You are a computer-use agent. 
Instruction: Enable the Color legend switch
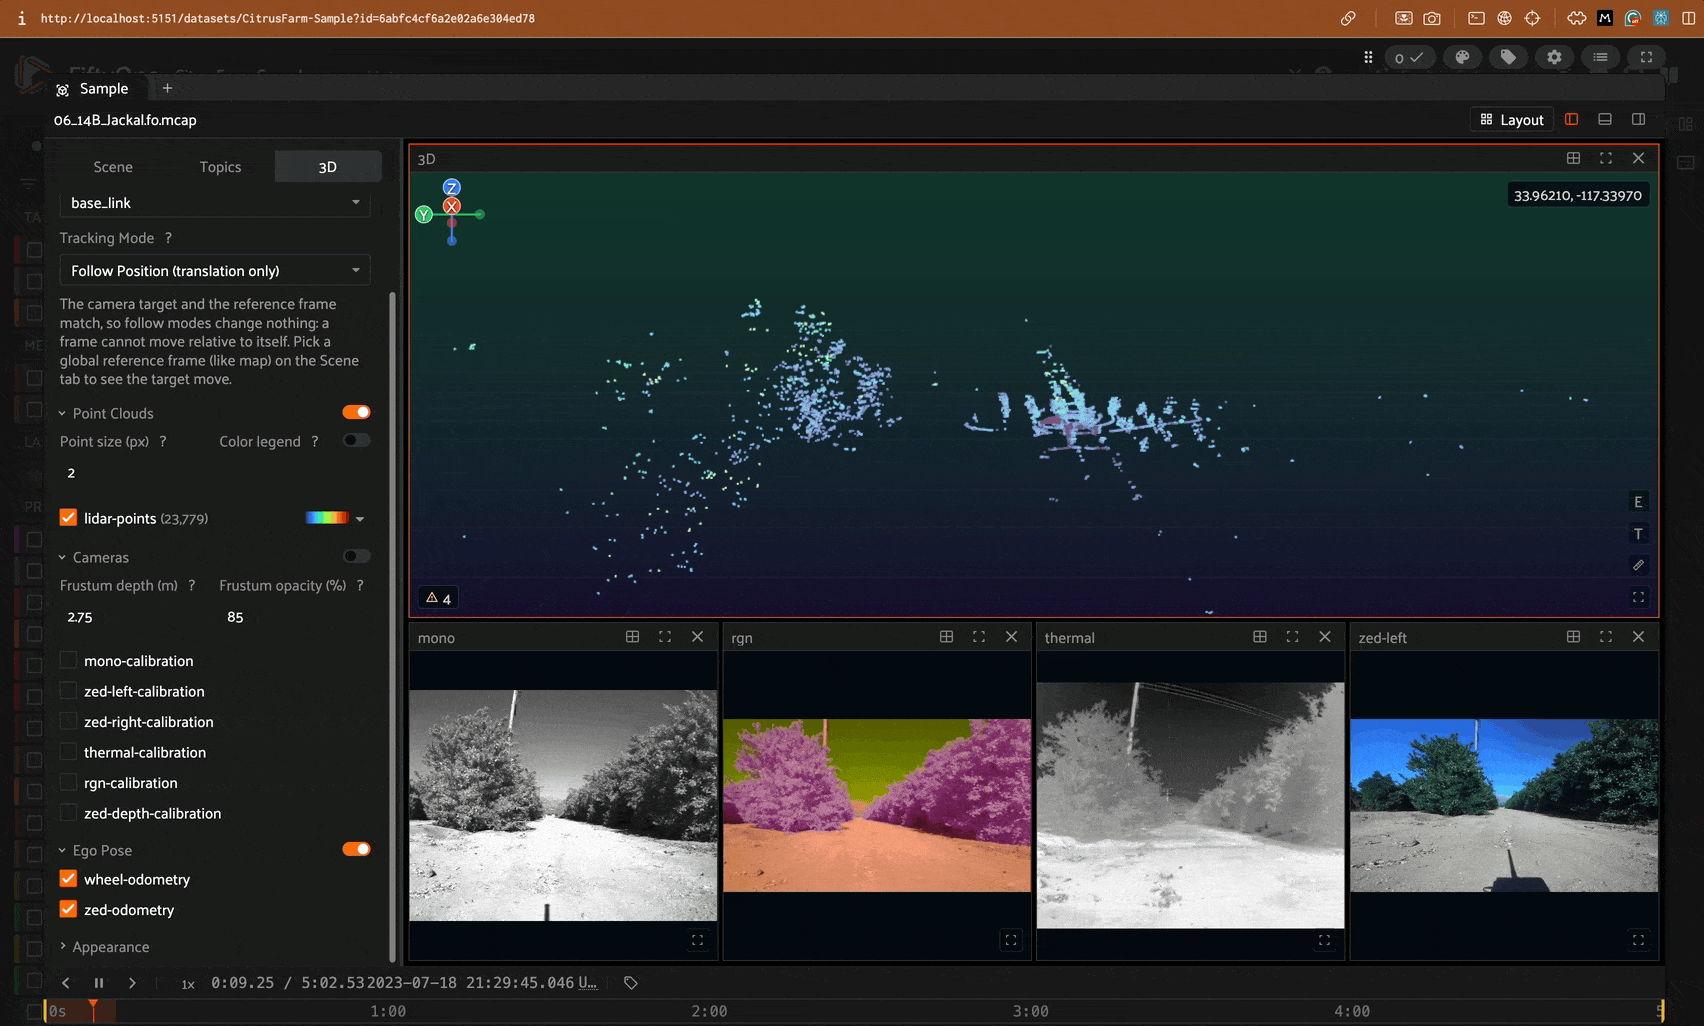[356, 440]
